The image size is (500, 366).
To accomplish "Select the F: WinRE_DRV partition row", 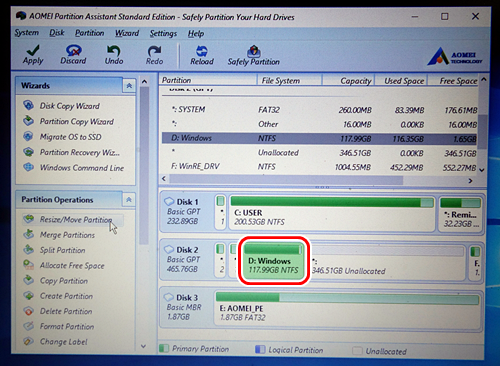I will pos(319,167).
